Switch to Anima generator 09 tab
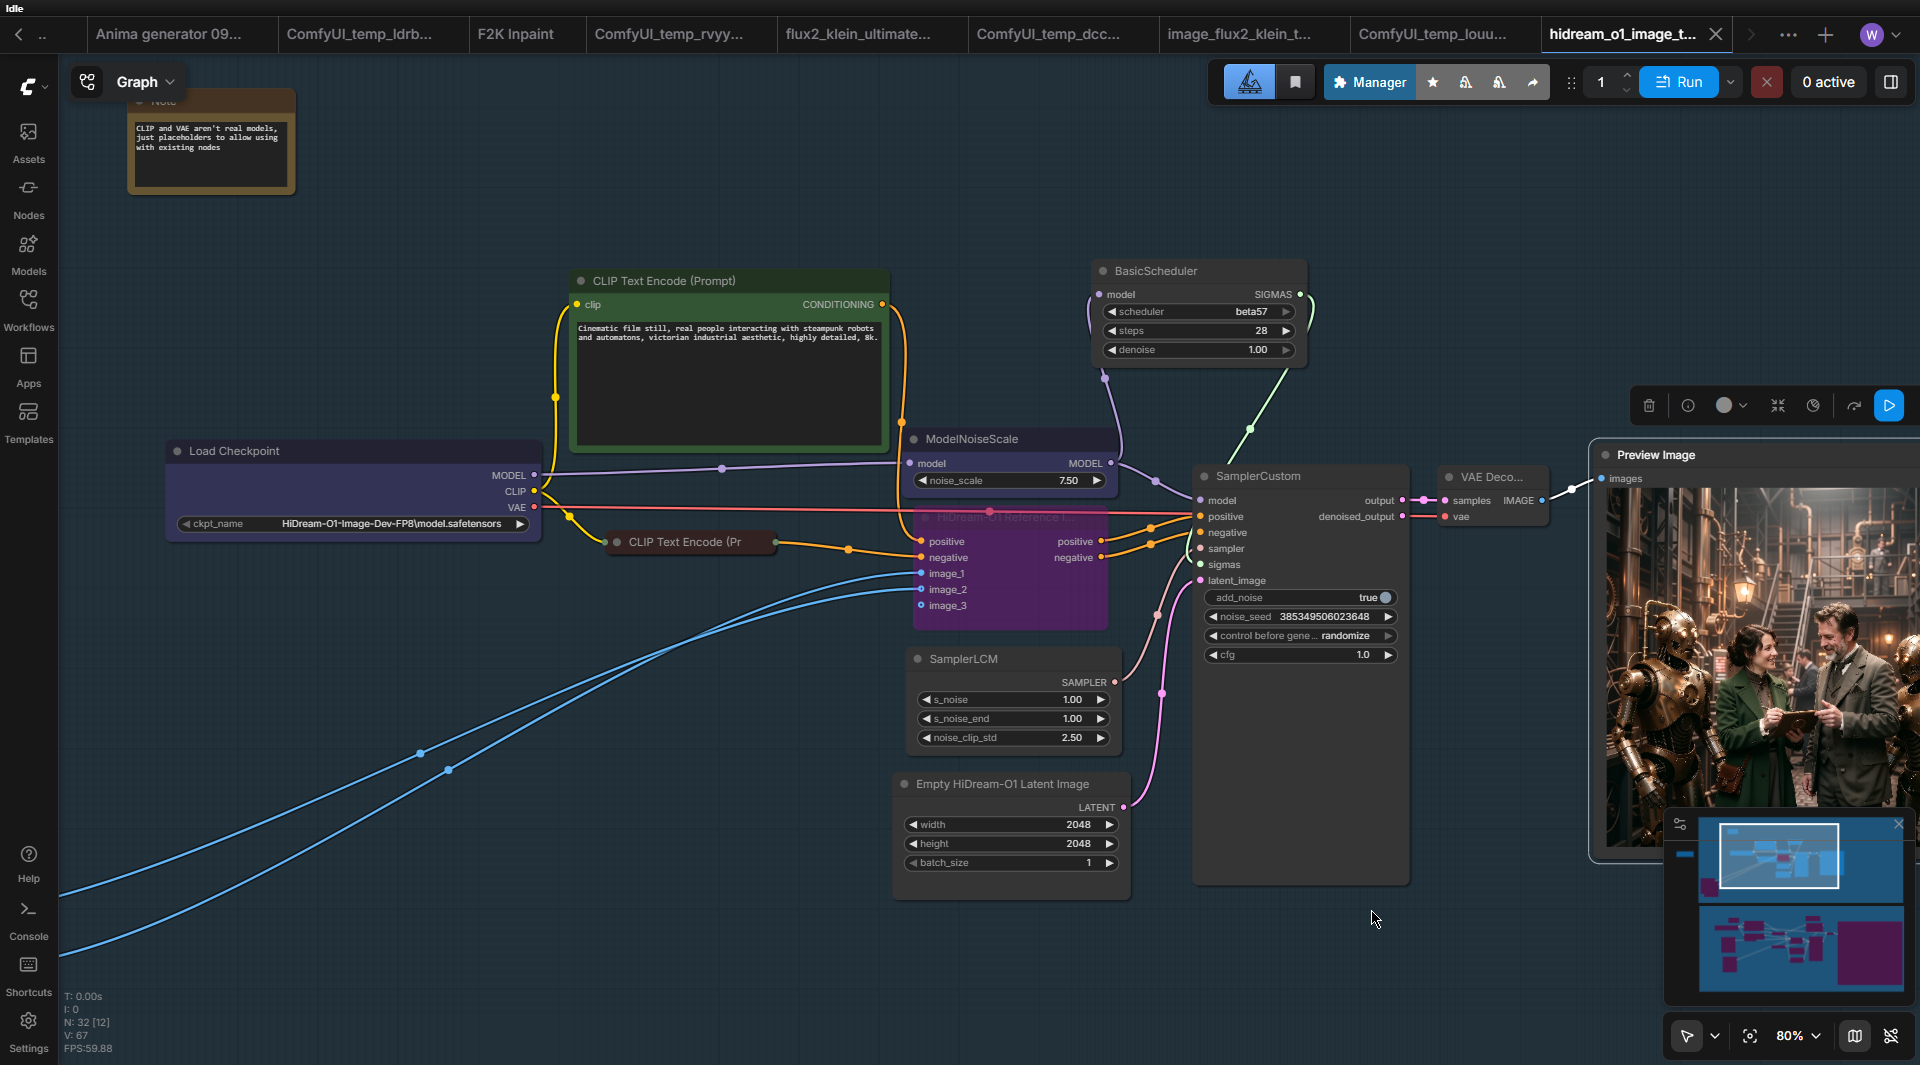1920x1065 pixels. (168, 34)
